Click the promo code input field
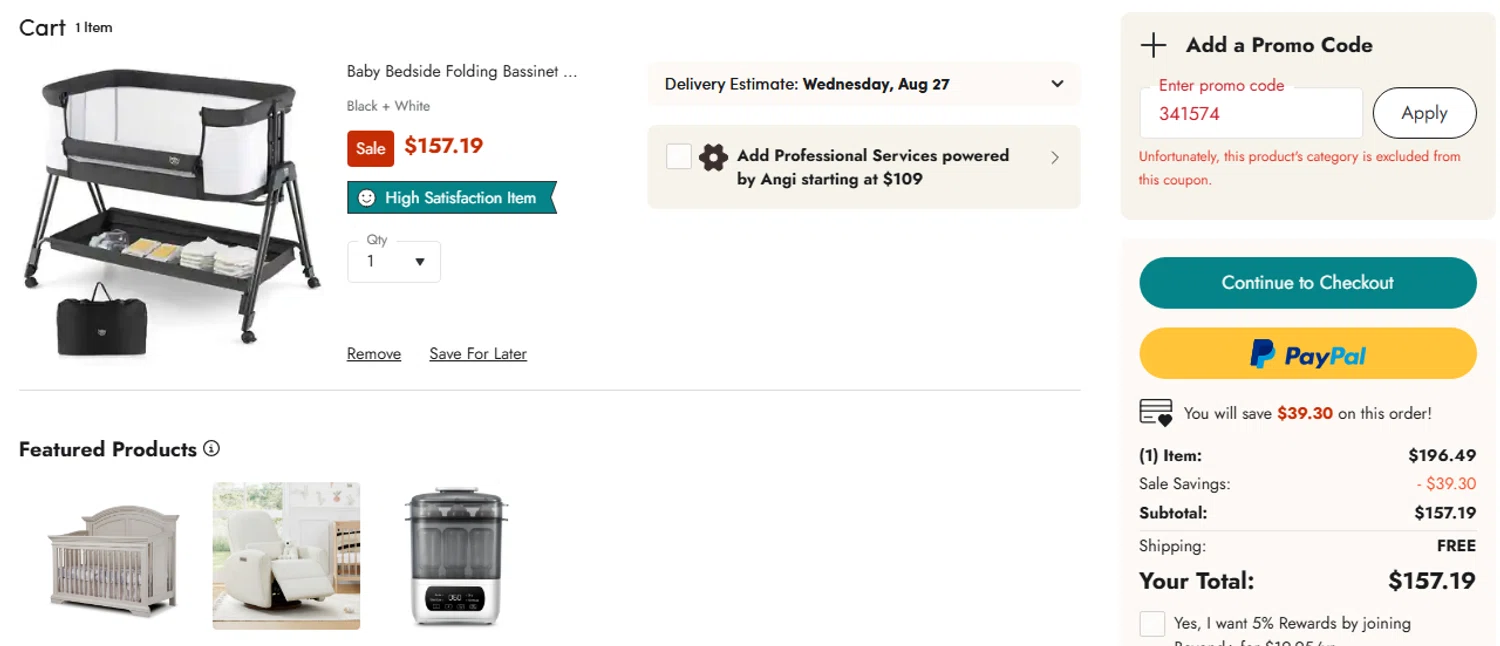The width and height of the screenshot is (1500, 646). tap(1250, 114)
